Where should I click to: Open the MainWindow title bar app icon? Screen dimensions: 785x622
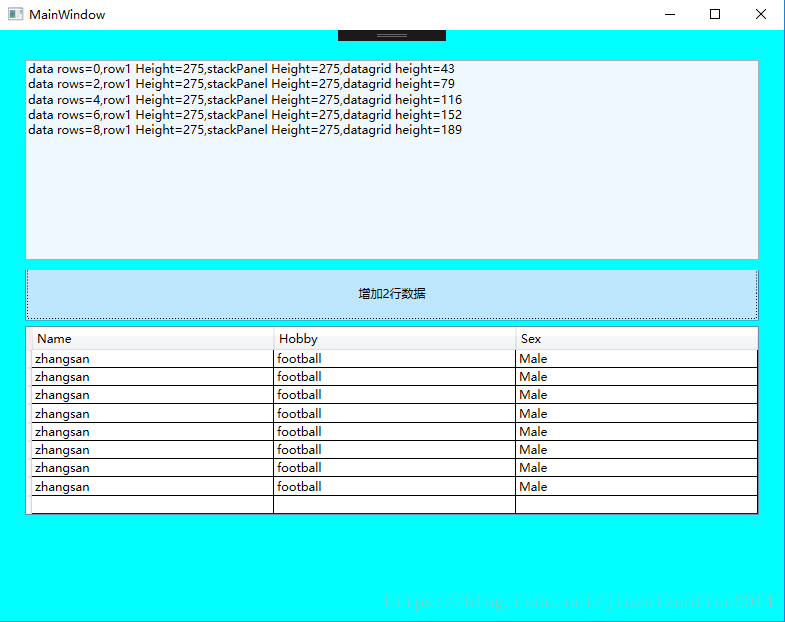[x=16, y=15]
